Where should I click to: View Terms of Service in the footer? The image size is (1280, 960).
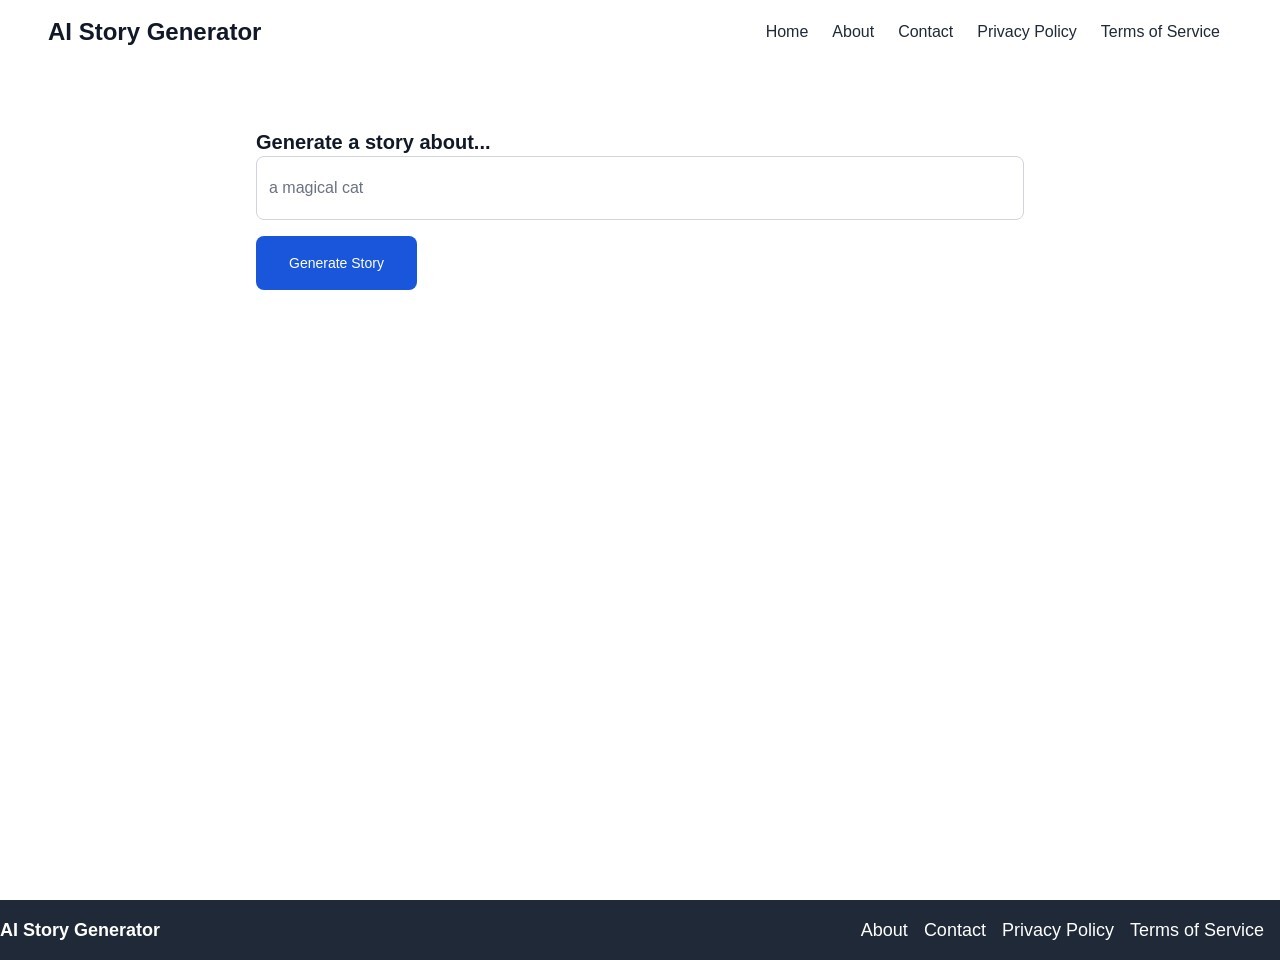(x=1196, y=930)
